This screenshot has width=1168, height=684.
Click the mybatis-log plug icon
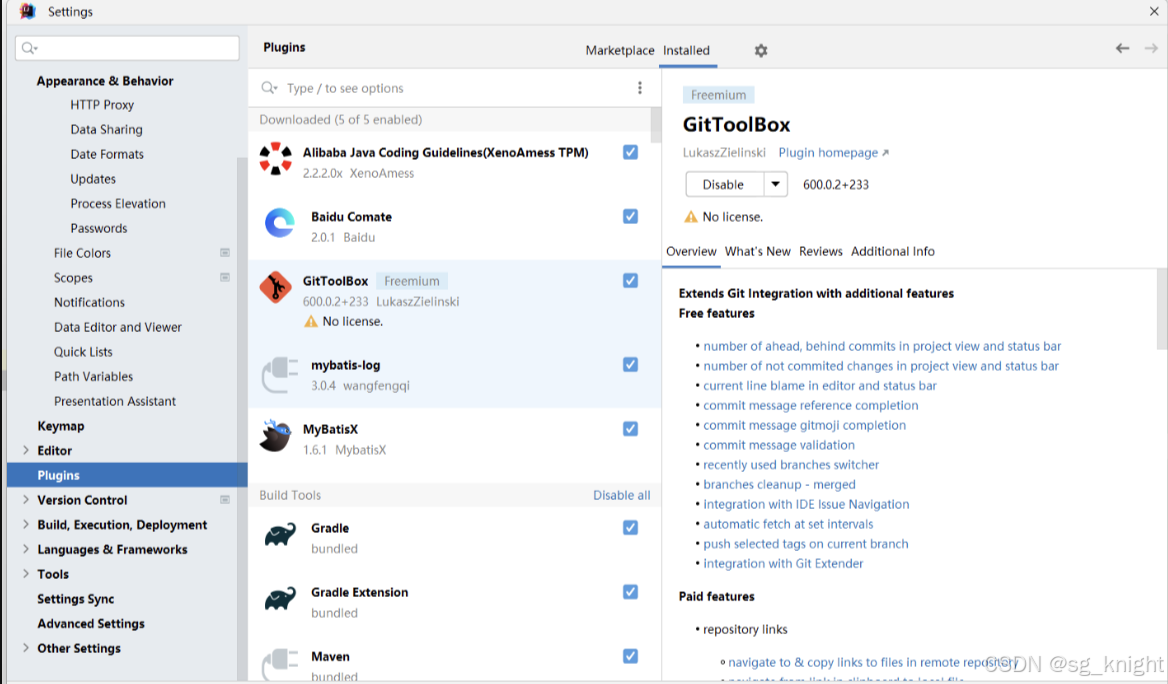point(280,374)
